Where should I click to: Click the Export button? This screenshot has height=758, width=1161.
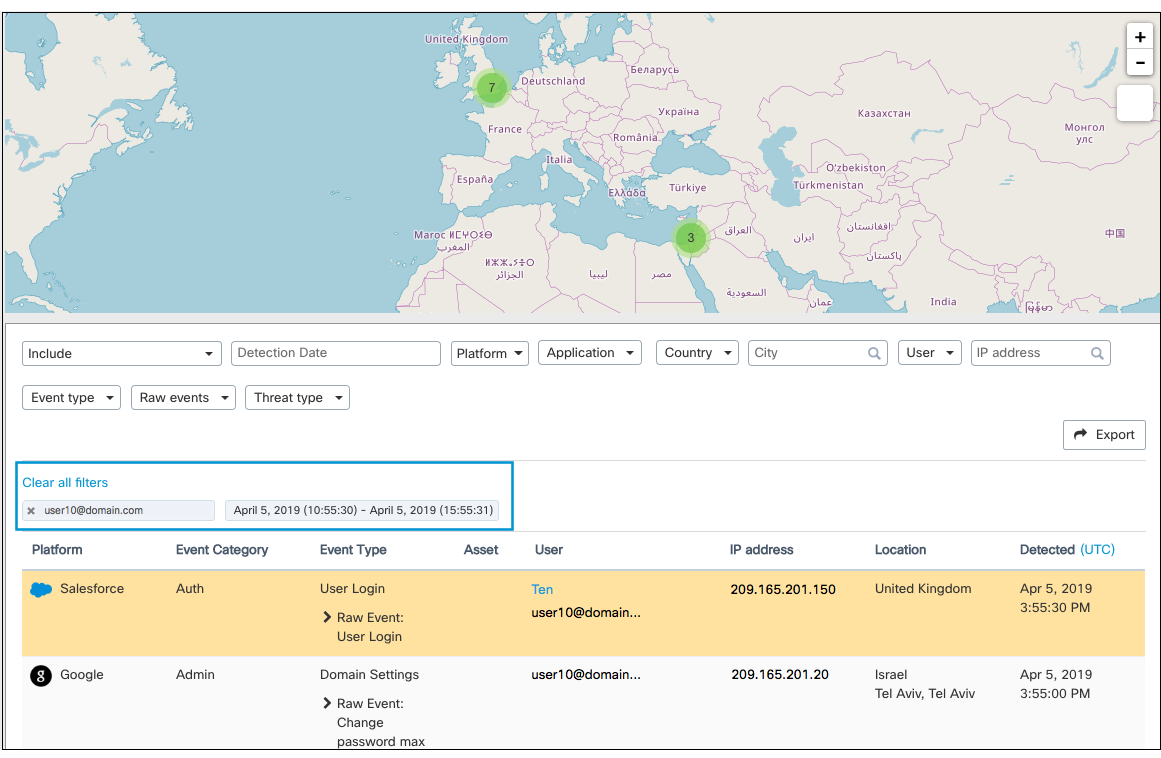tap(1104, 435)
